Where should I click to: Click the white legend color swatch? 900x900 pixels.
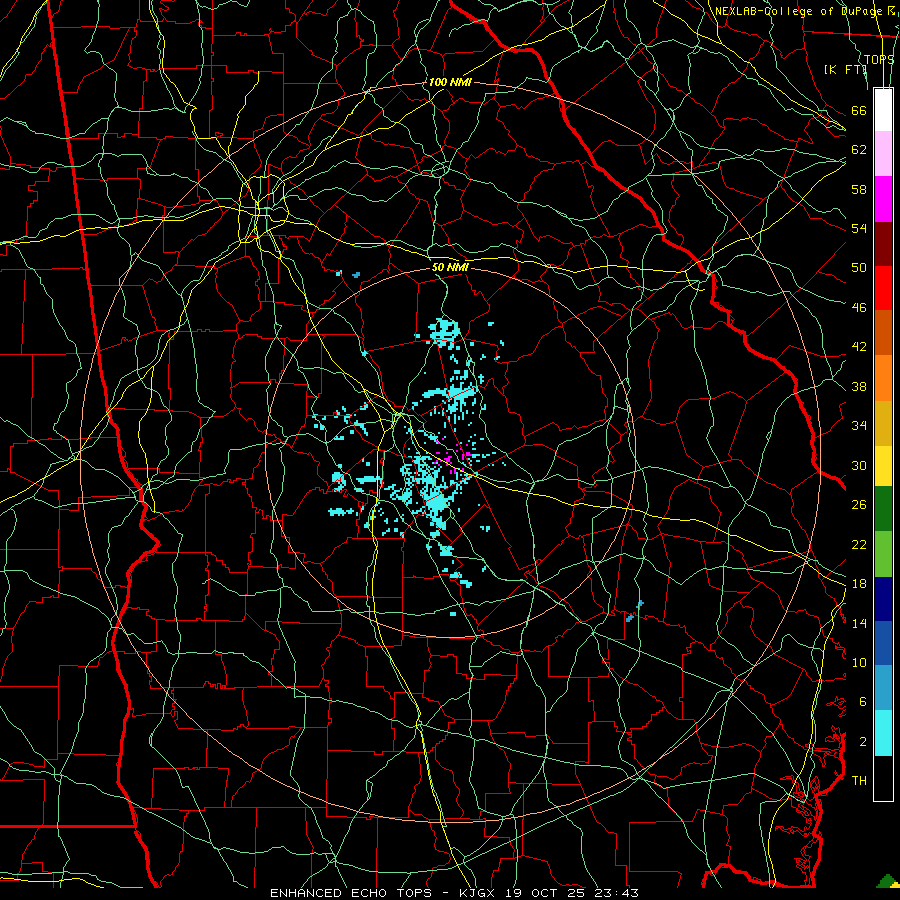coord(883,110)
